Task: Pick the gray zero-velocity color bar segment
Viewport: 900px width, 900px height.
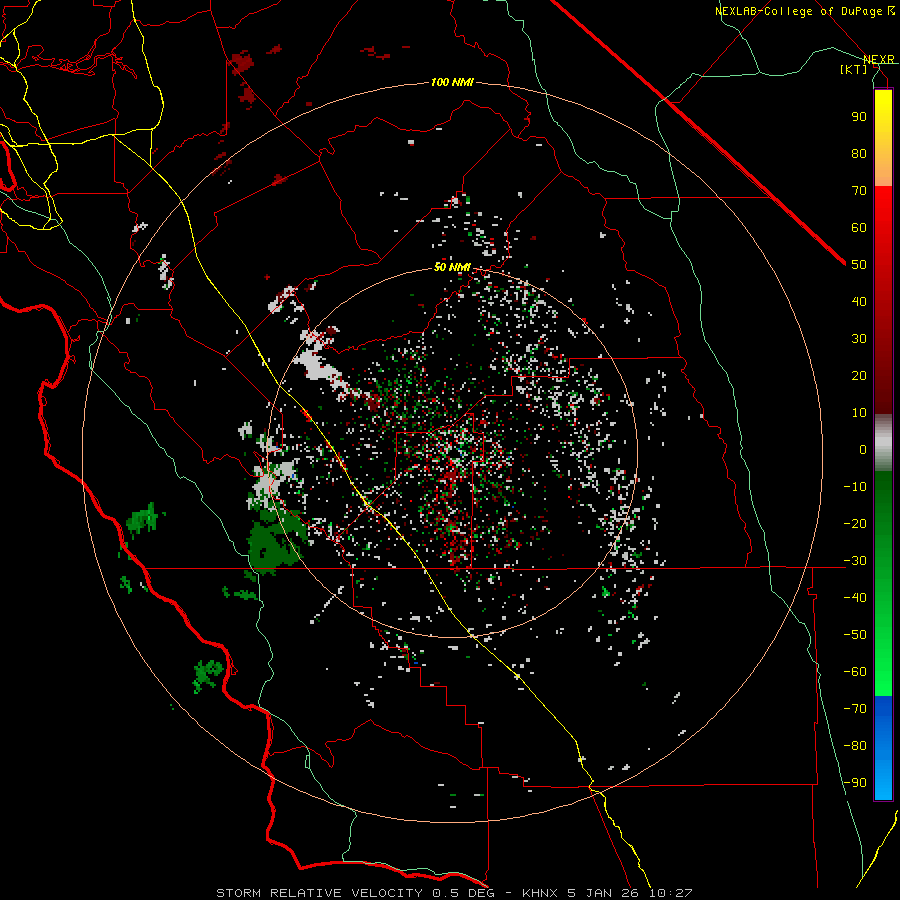Action: [883, 443]
